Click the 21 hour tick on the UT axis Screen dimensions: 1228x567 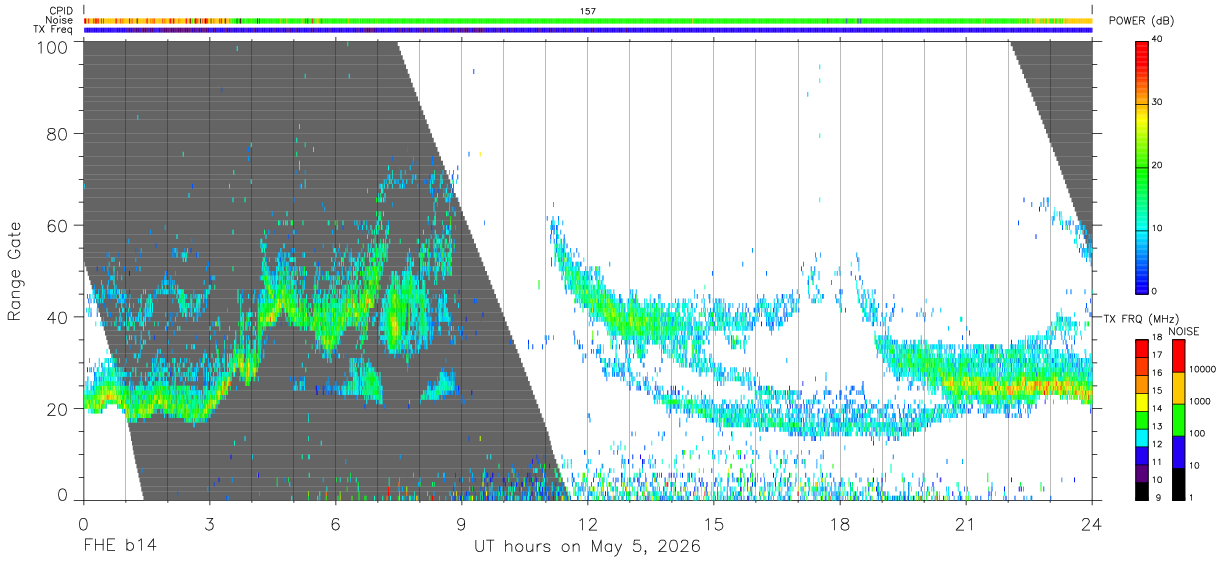pos(966,524)
